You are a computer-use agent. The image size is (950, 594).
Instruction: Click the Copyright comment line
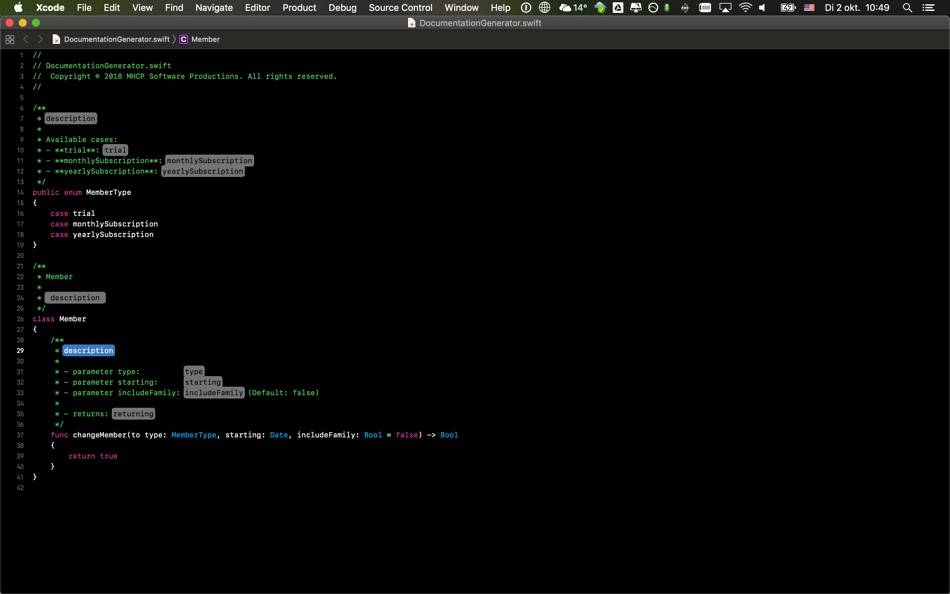click(x=185, y=76)
